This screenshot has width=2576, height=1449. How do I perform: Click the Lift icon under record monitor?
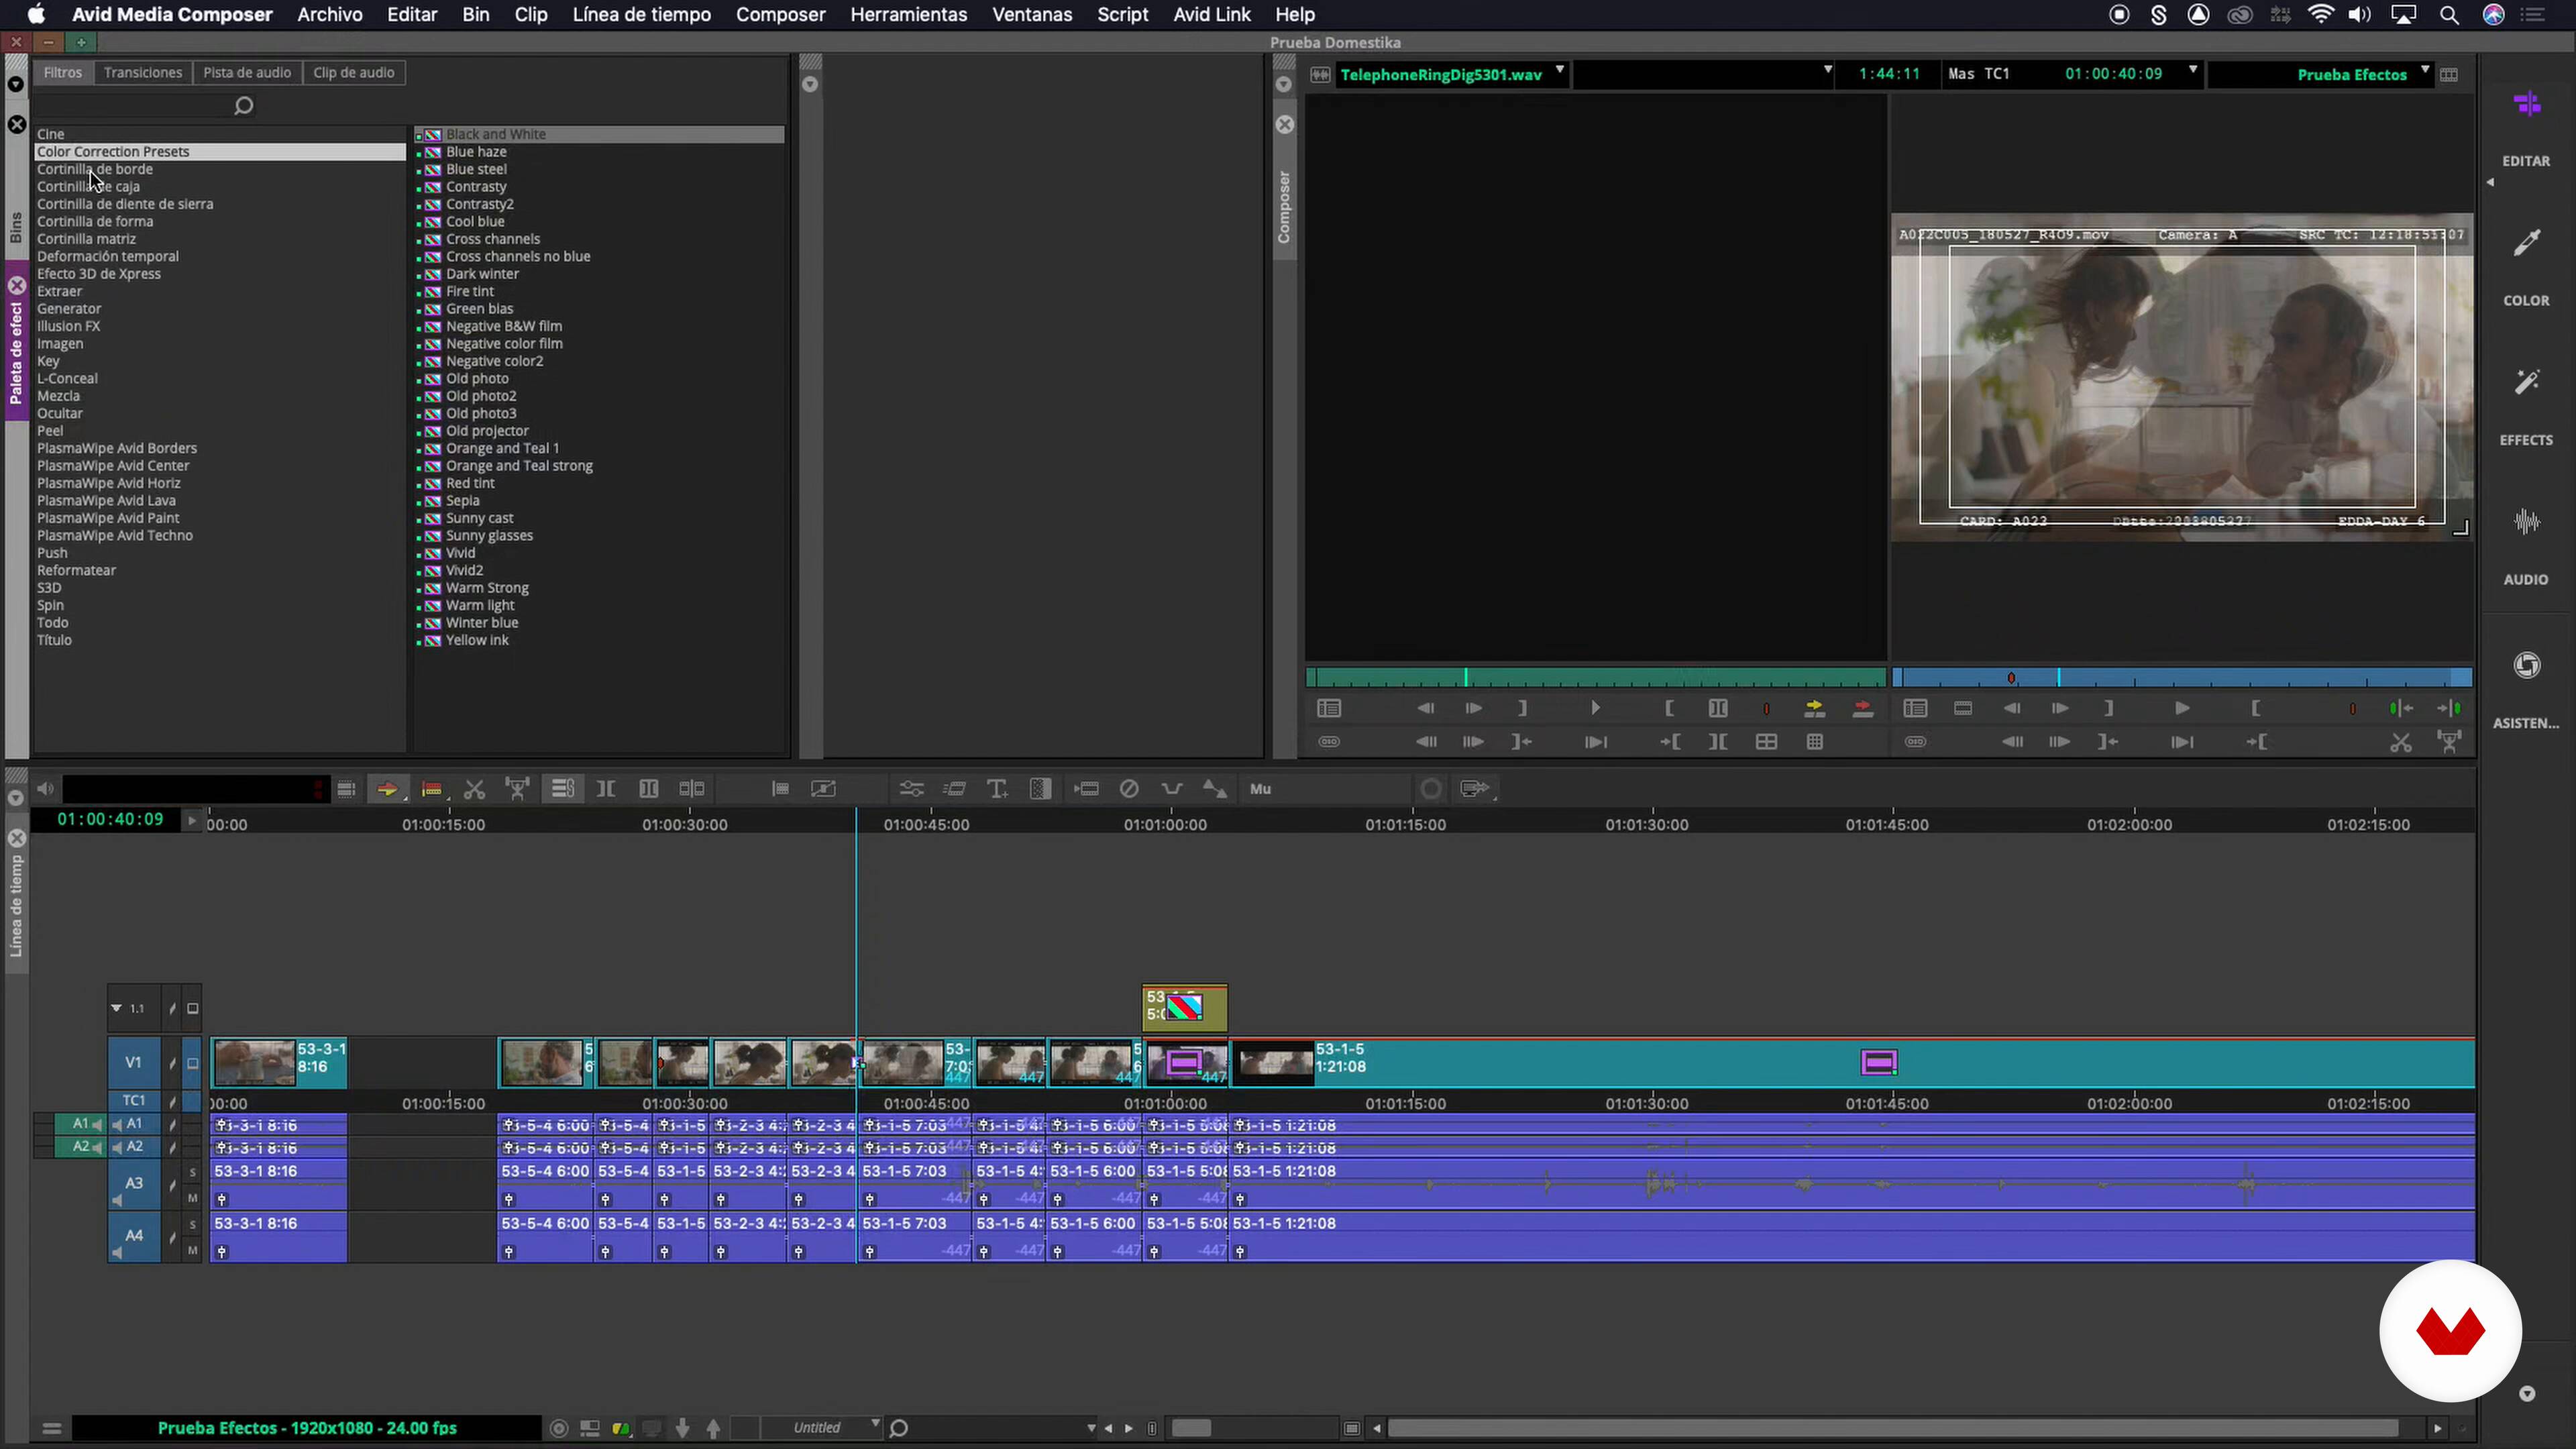coord(2449,742)
